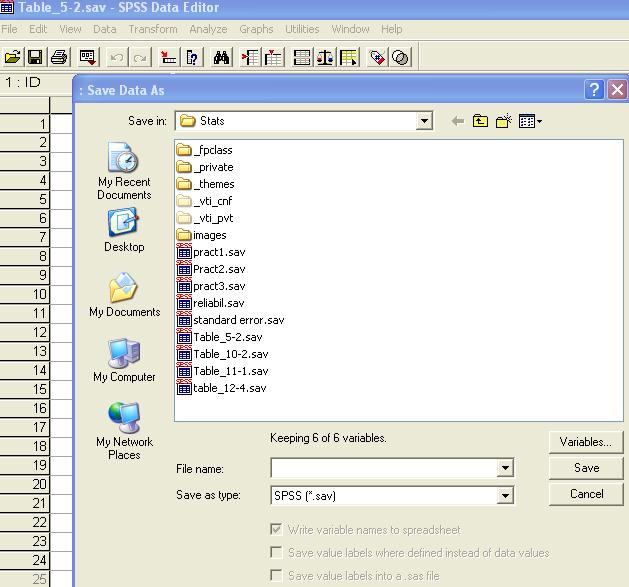Open the Graphs menu
This screenshot has height=587, width=629.
(x=256, y=29)
